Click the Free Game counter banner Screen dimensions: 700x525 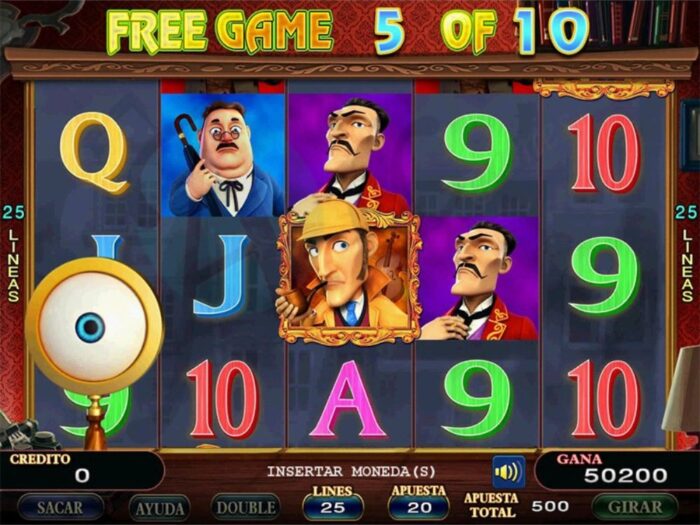pos(347,30)
